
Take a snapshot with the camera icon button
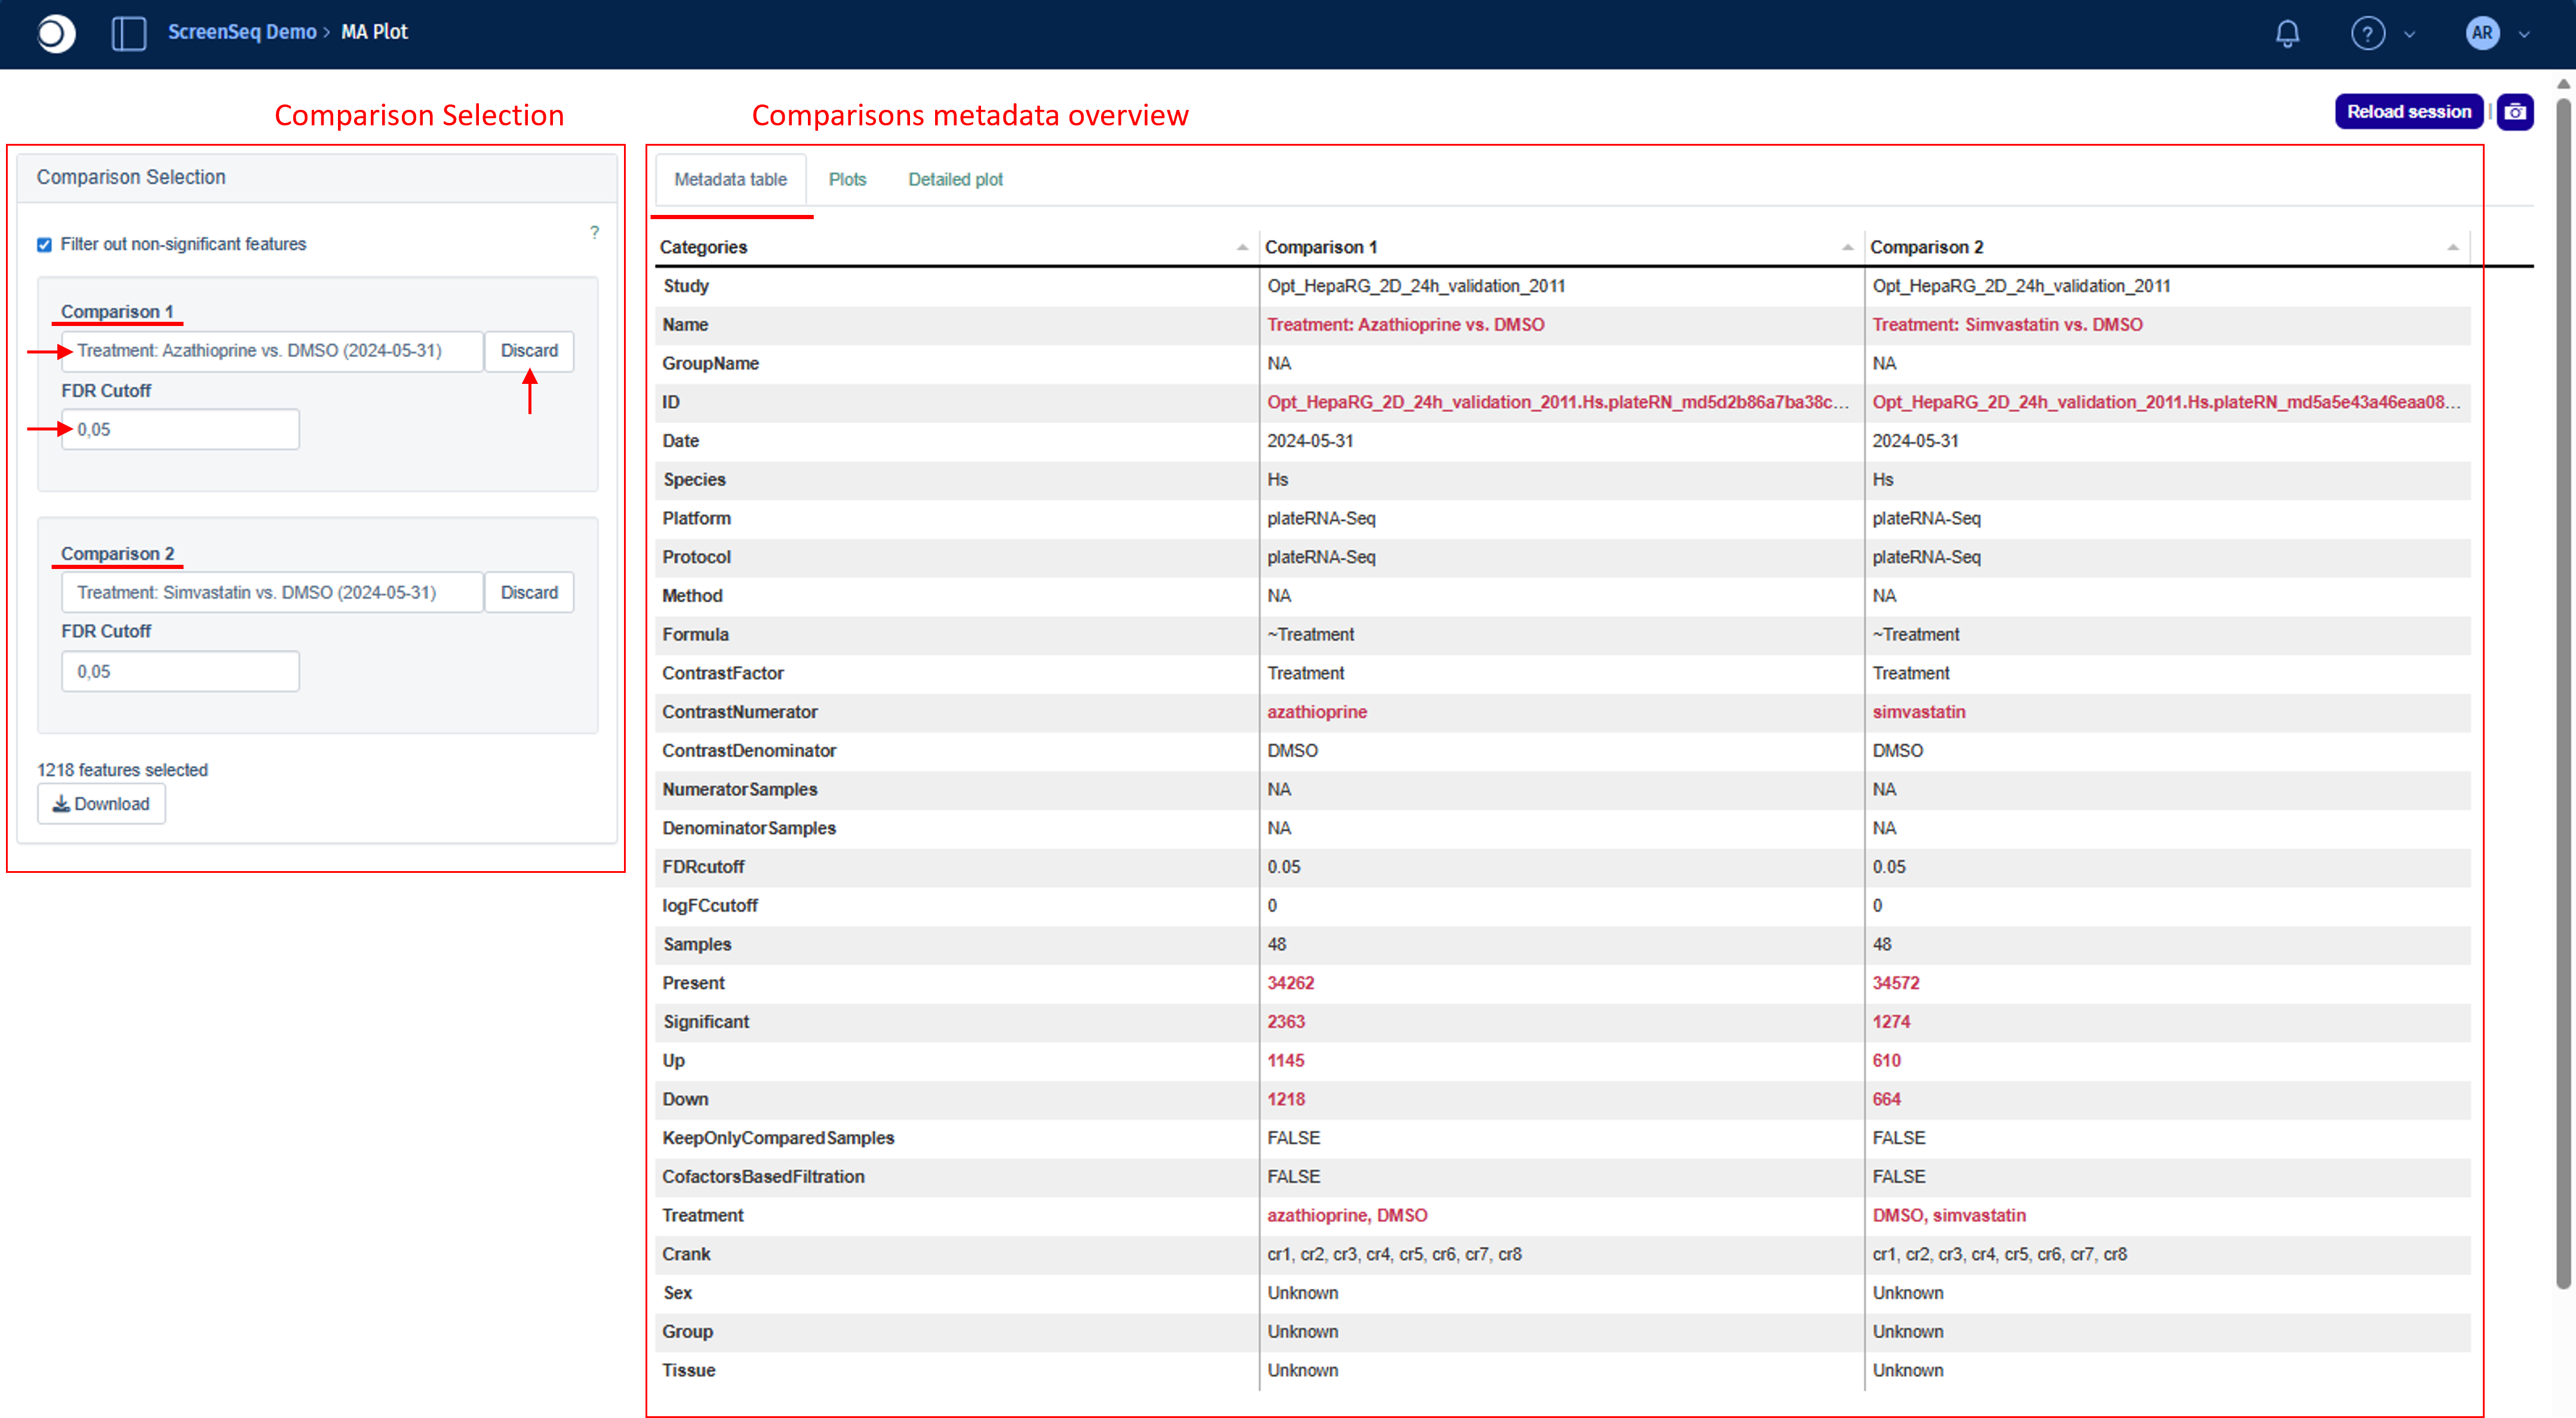coord(2514,112)
